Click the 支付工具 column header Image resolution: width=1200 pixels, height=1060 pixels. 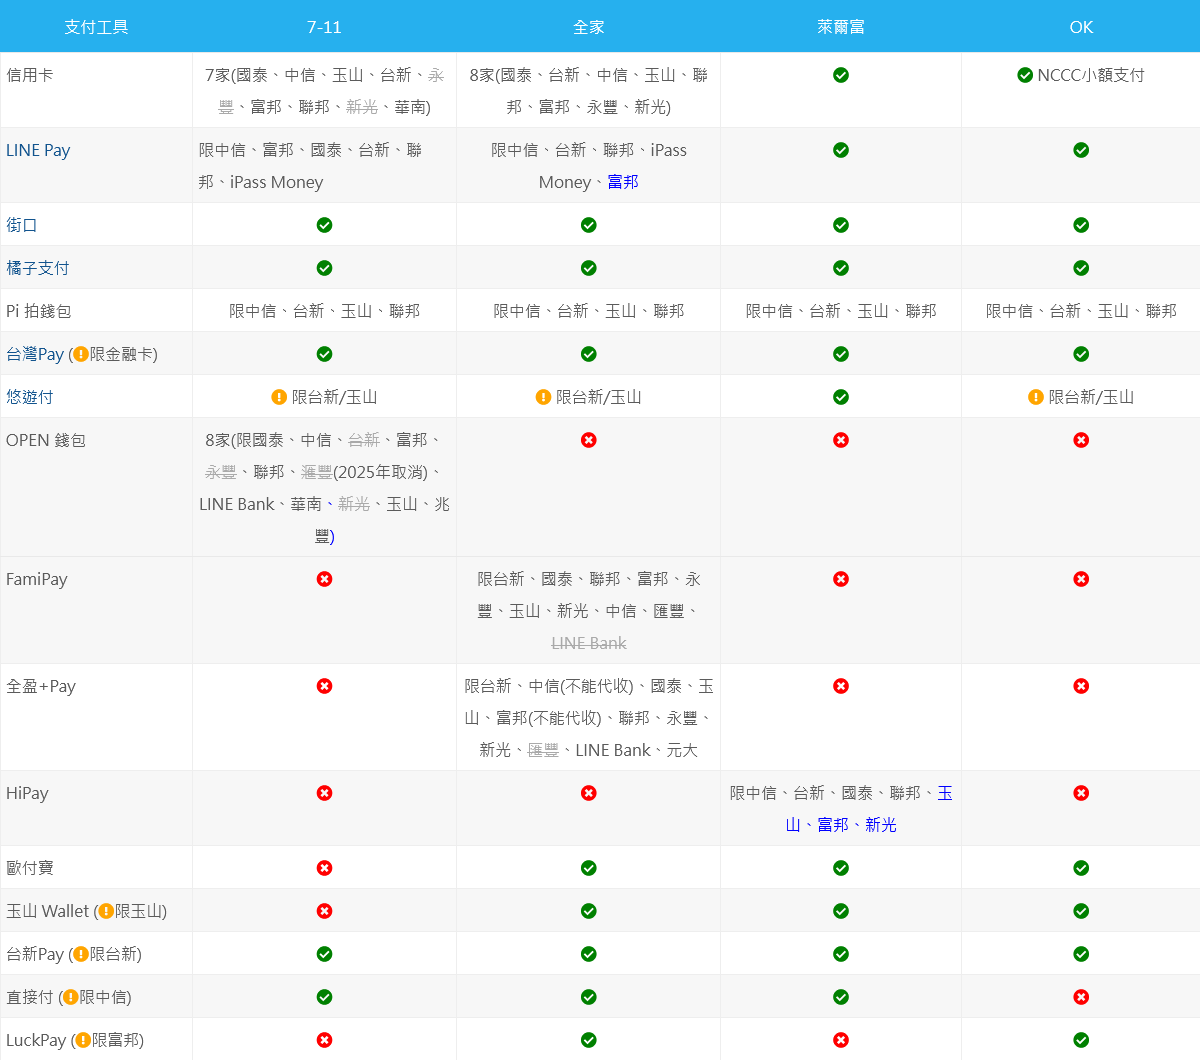point(96,27)
